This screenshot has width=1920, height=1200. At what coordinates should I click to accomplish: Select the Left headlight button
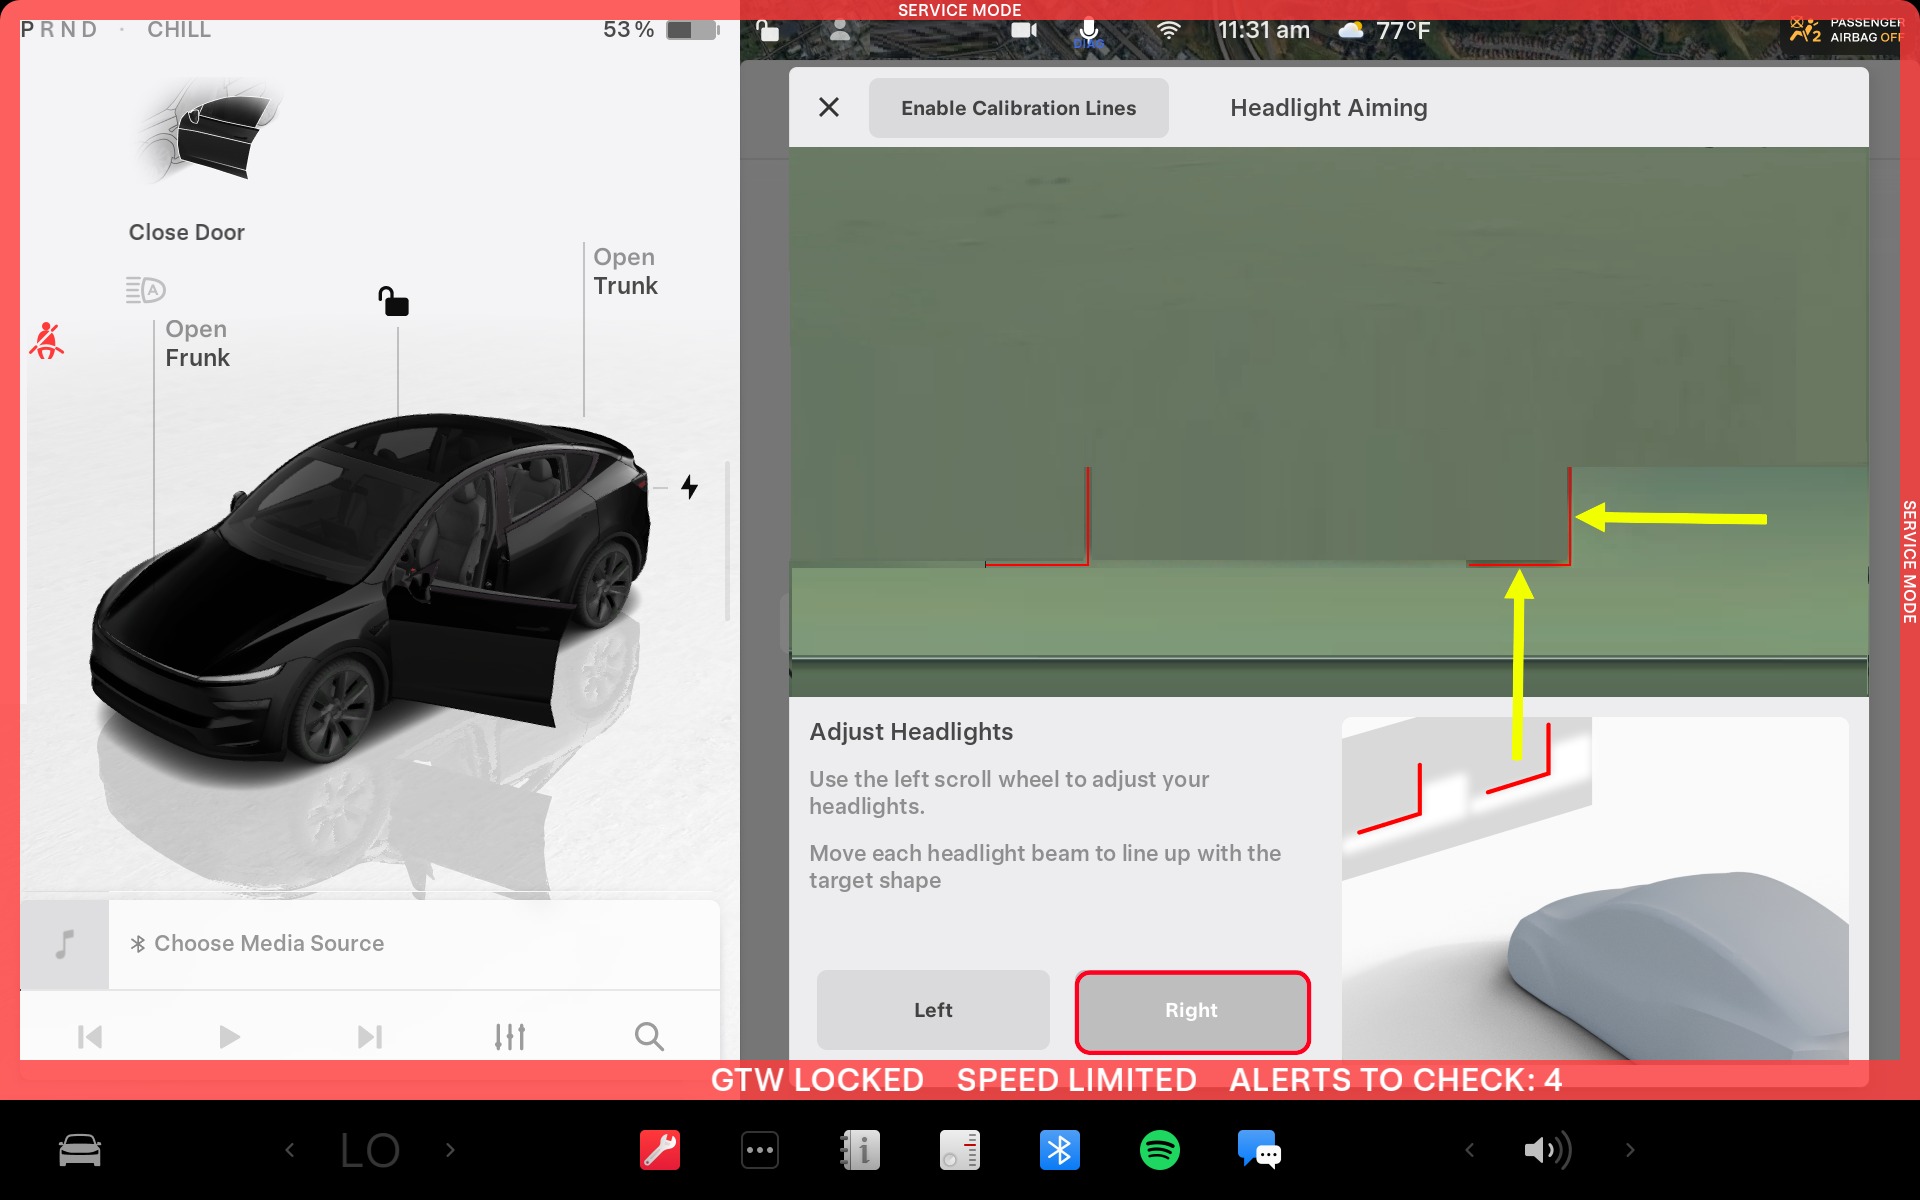(x=933, y=1011)
